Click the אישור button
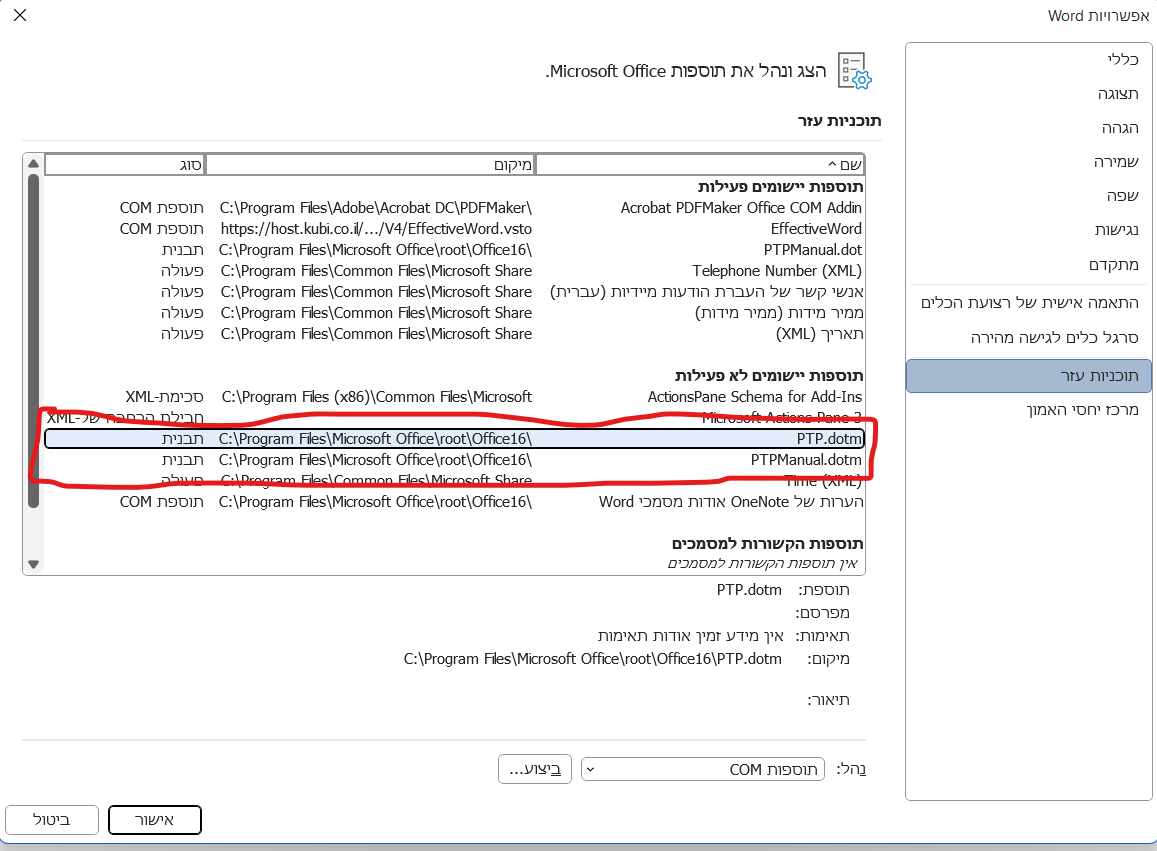The image size is (1157, 851). click(x=154, y=820)
